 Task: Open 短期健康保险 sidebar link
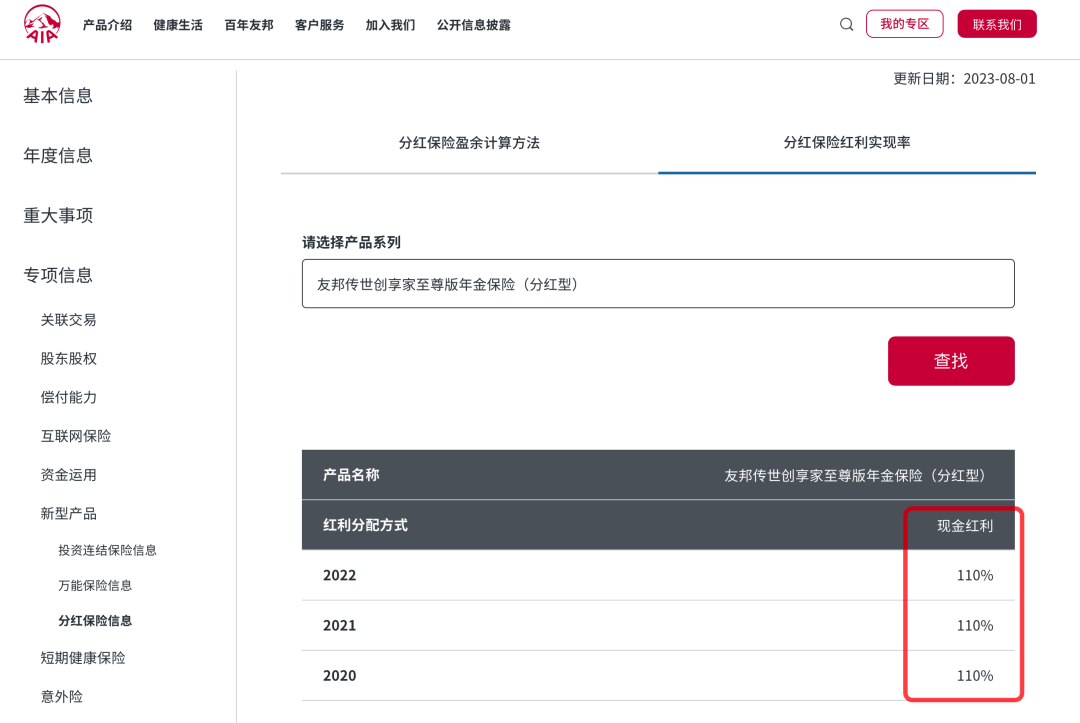[83, 658]
